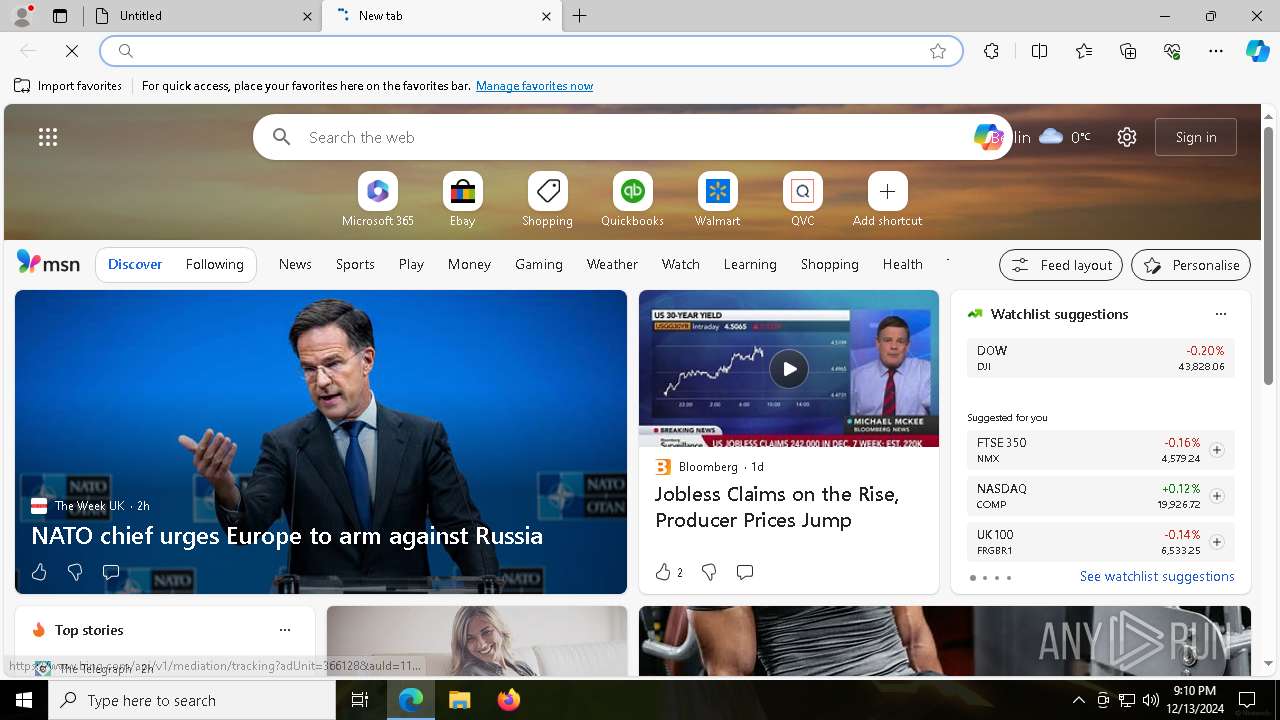This screenshot has height=720, width=1280.
Task: Open File Explorer from taskbar
Action: point(459,700)
